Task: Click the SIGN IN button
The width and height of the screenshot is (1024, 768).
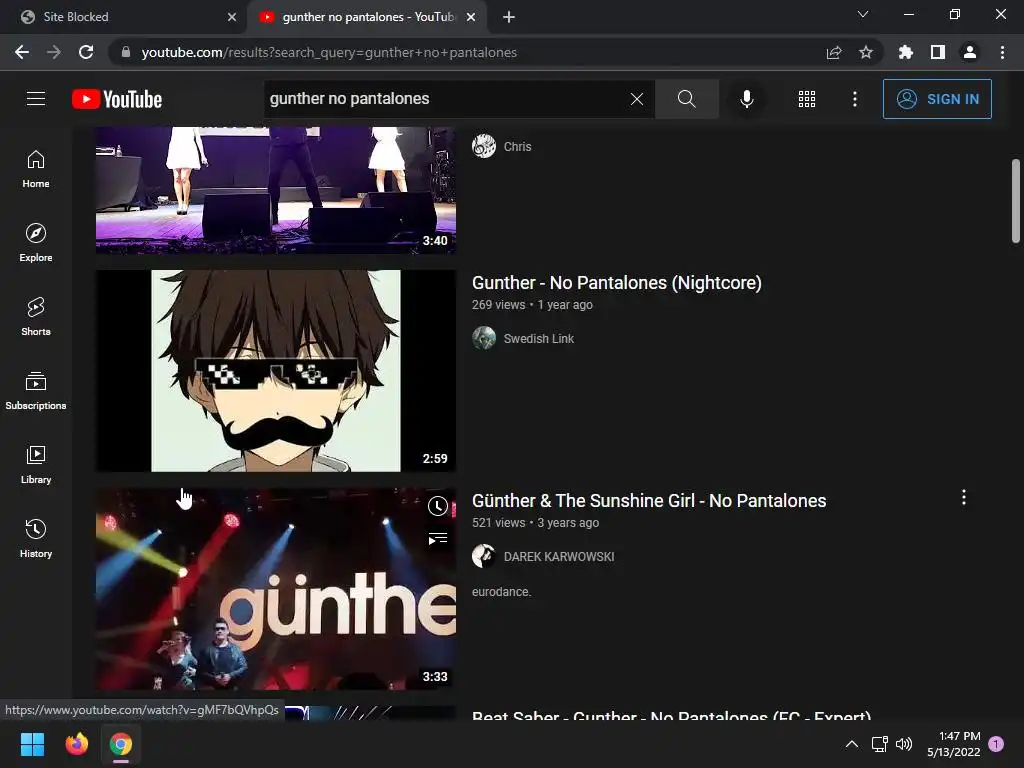Action: [937, 99]
